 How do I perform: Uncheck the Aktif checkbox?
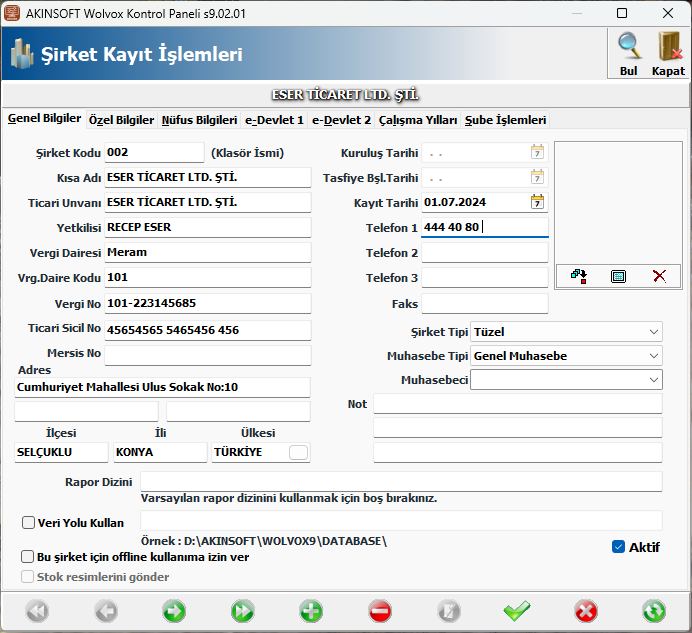(618, 547)
